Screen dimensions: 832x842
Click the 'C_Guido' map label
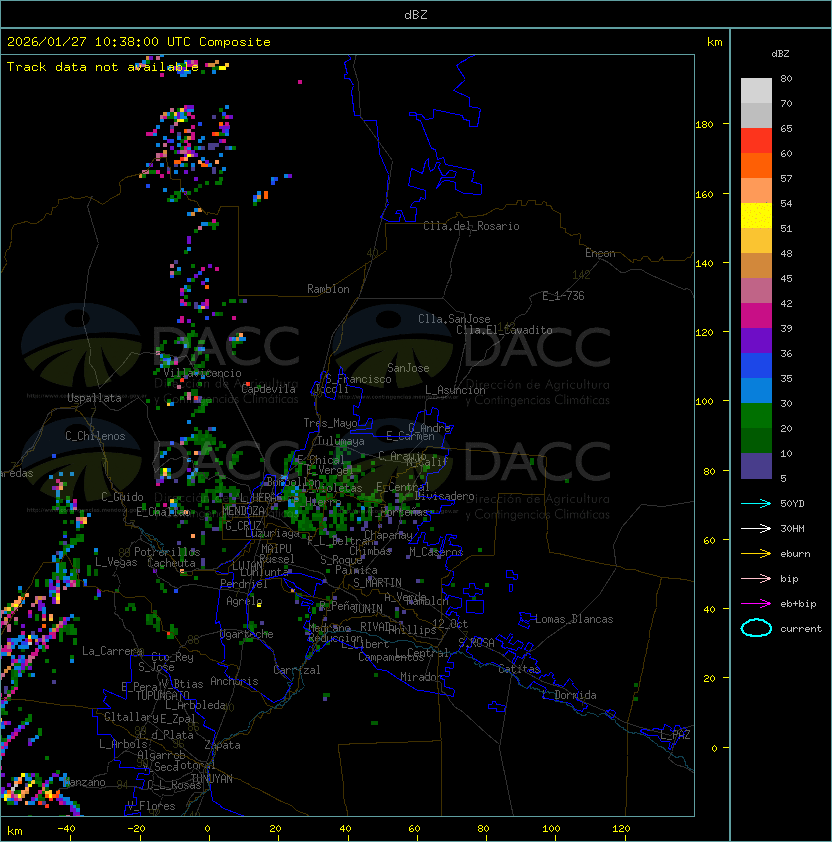[122, 497]
